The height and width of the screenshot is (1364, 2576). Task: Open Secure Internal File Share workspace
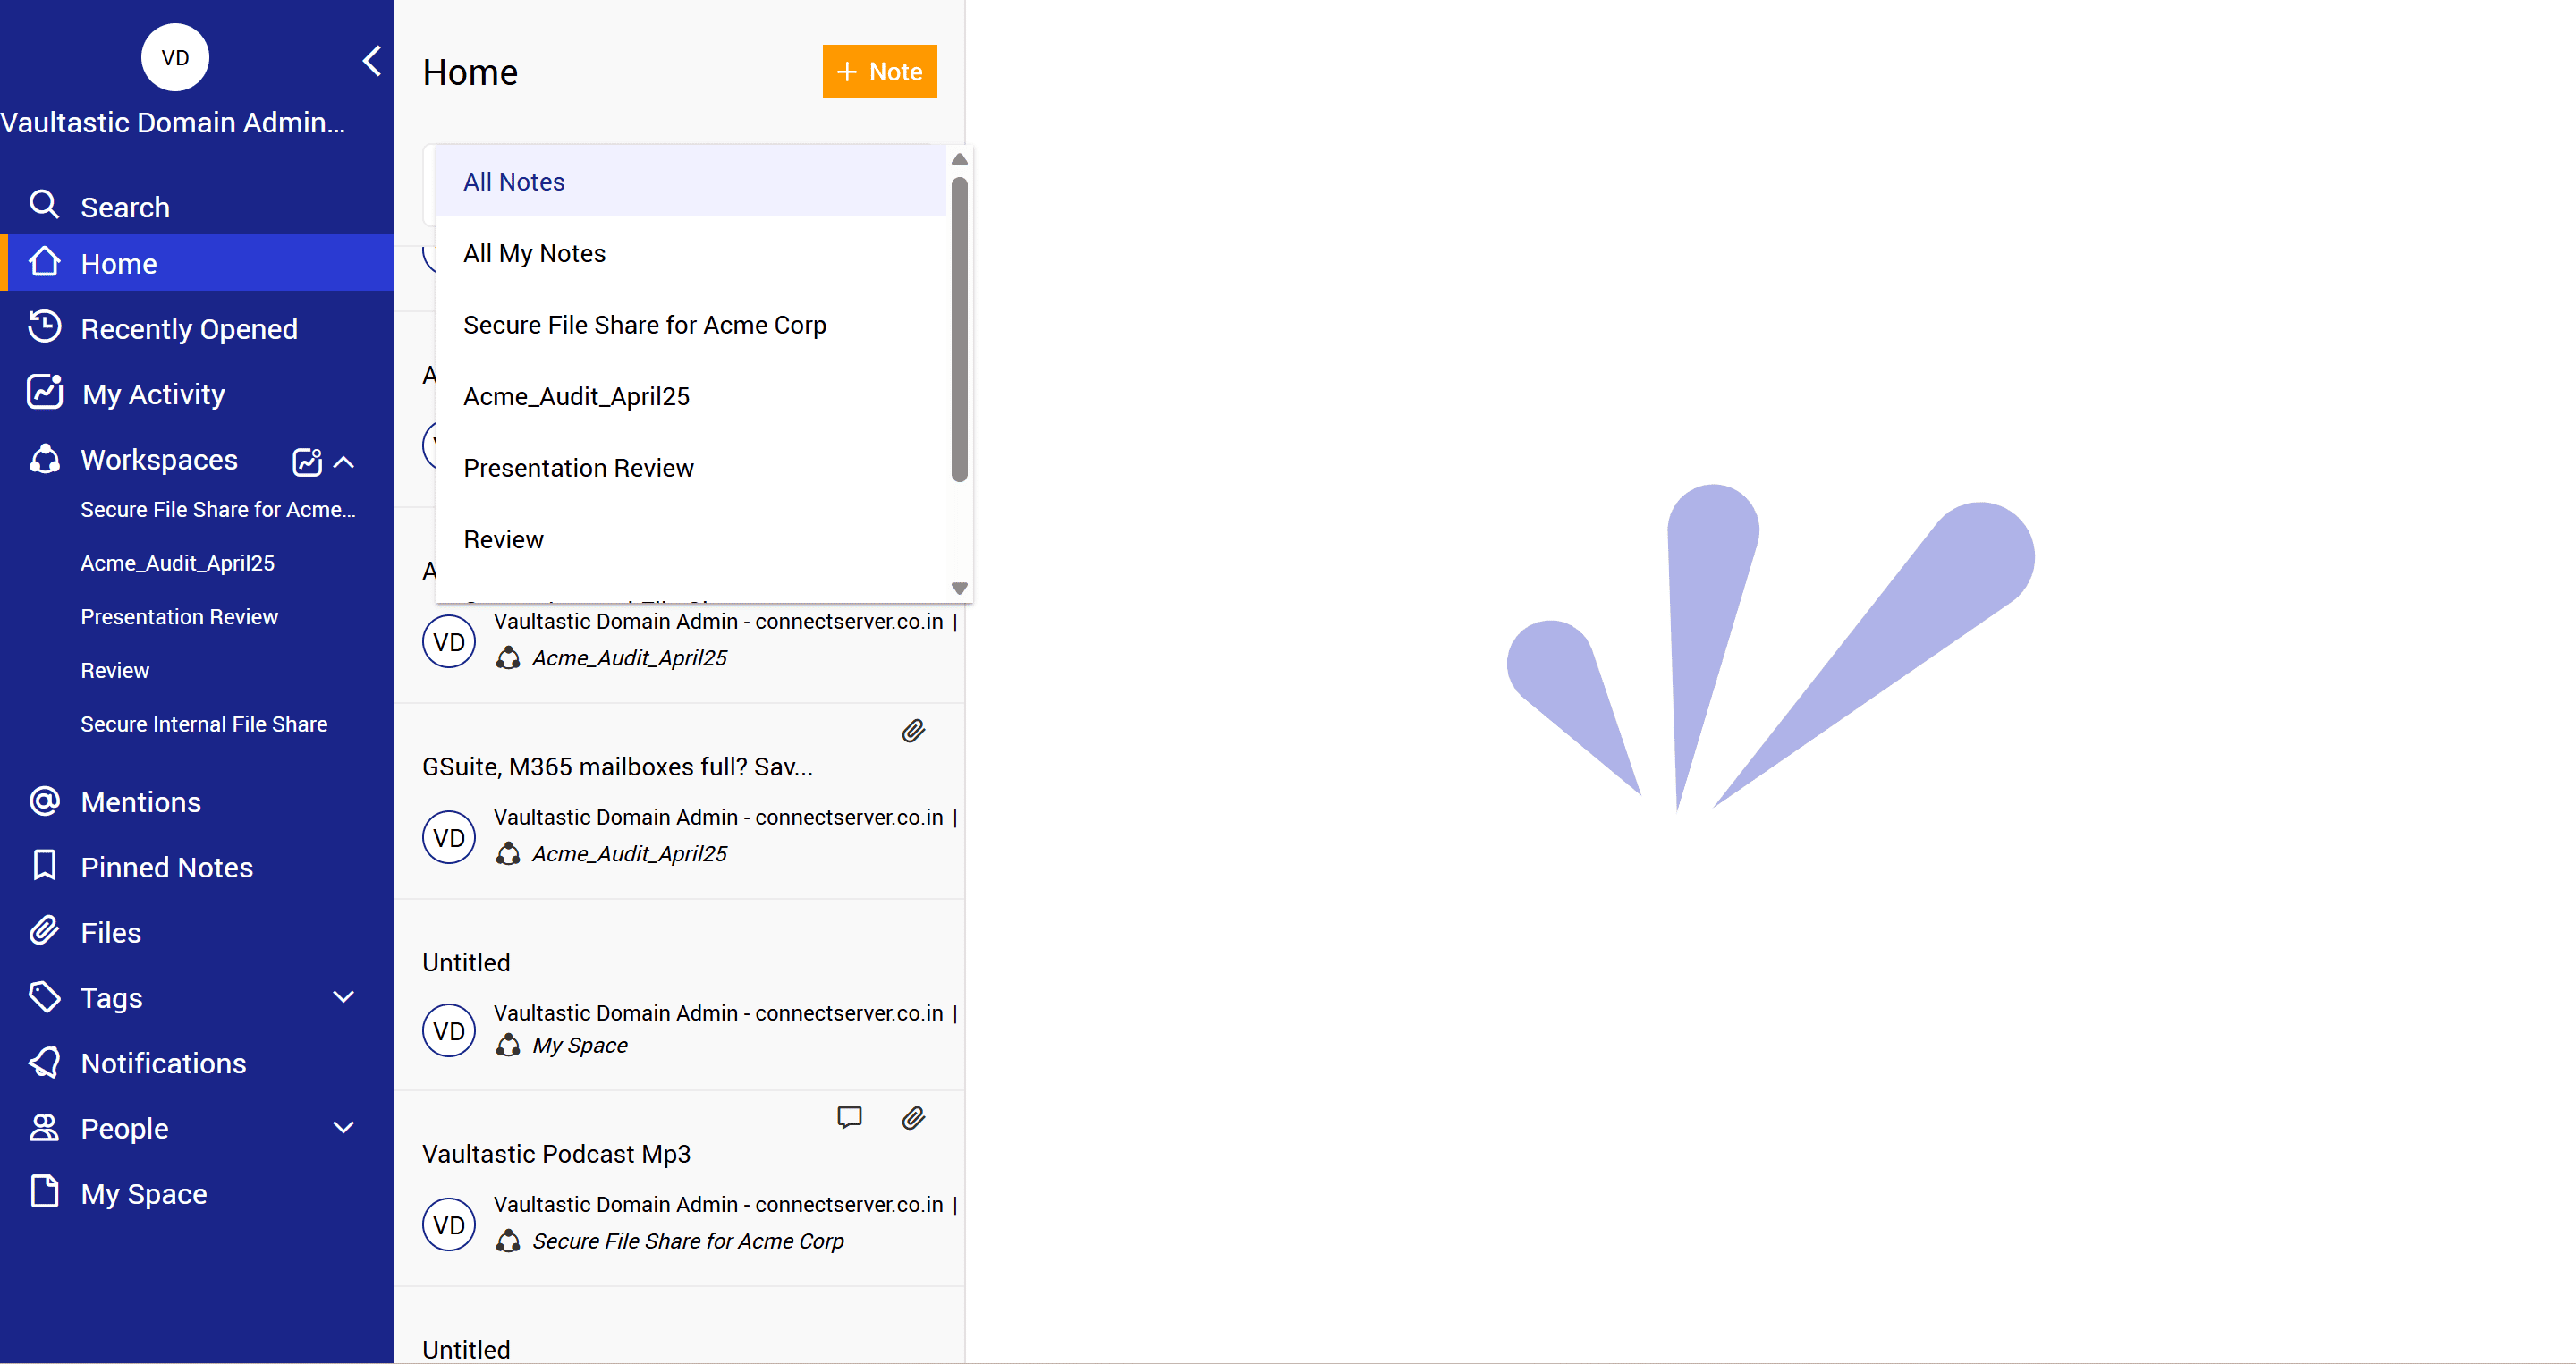204,723
